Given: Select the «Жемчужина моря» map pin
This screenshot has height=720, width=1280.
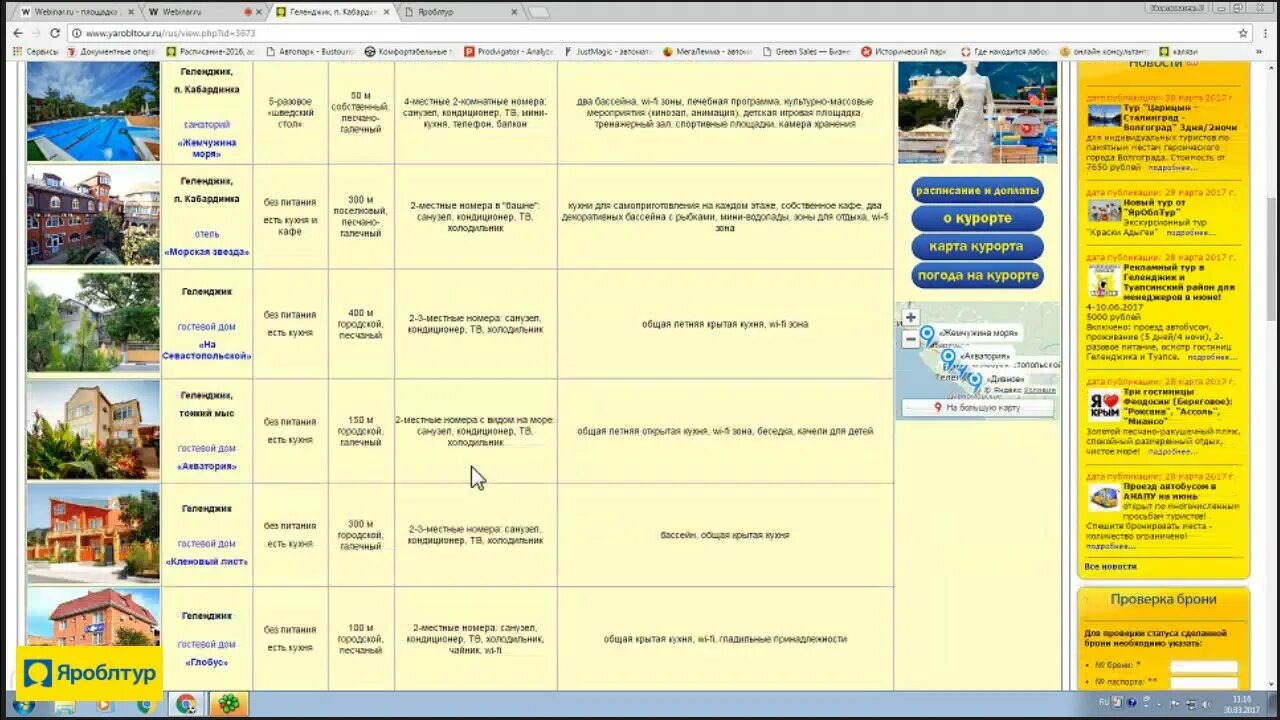Looking at the screenshot, I should 927,334.
